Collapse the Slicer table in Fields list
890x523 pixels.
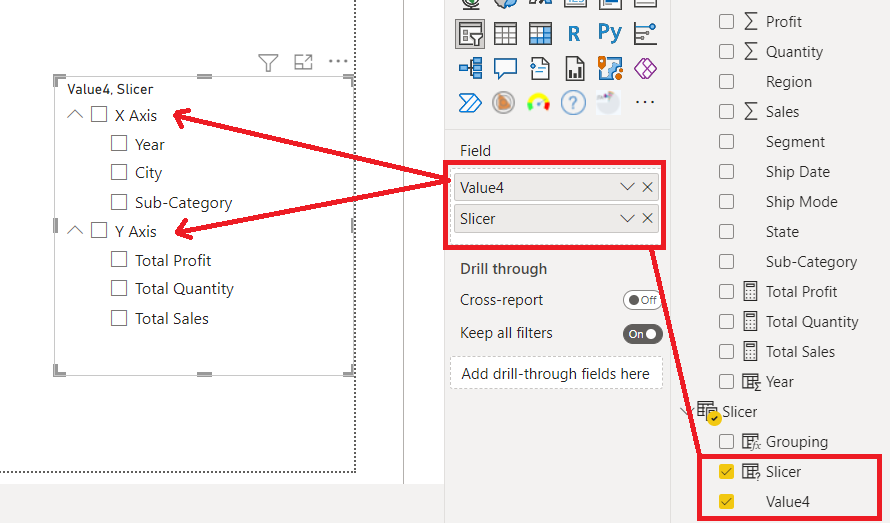click(x=687, y=411)
